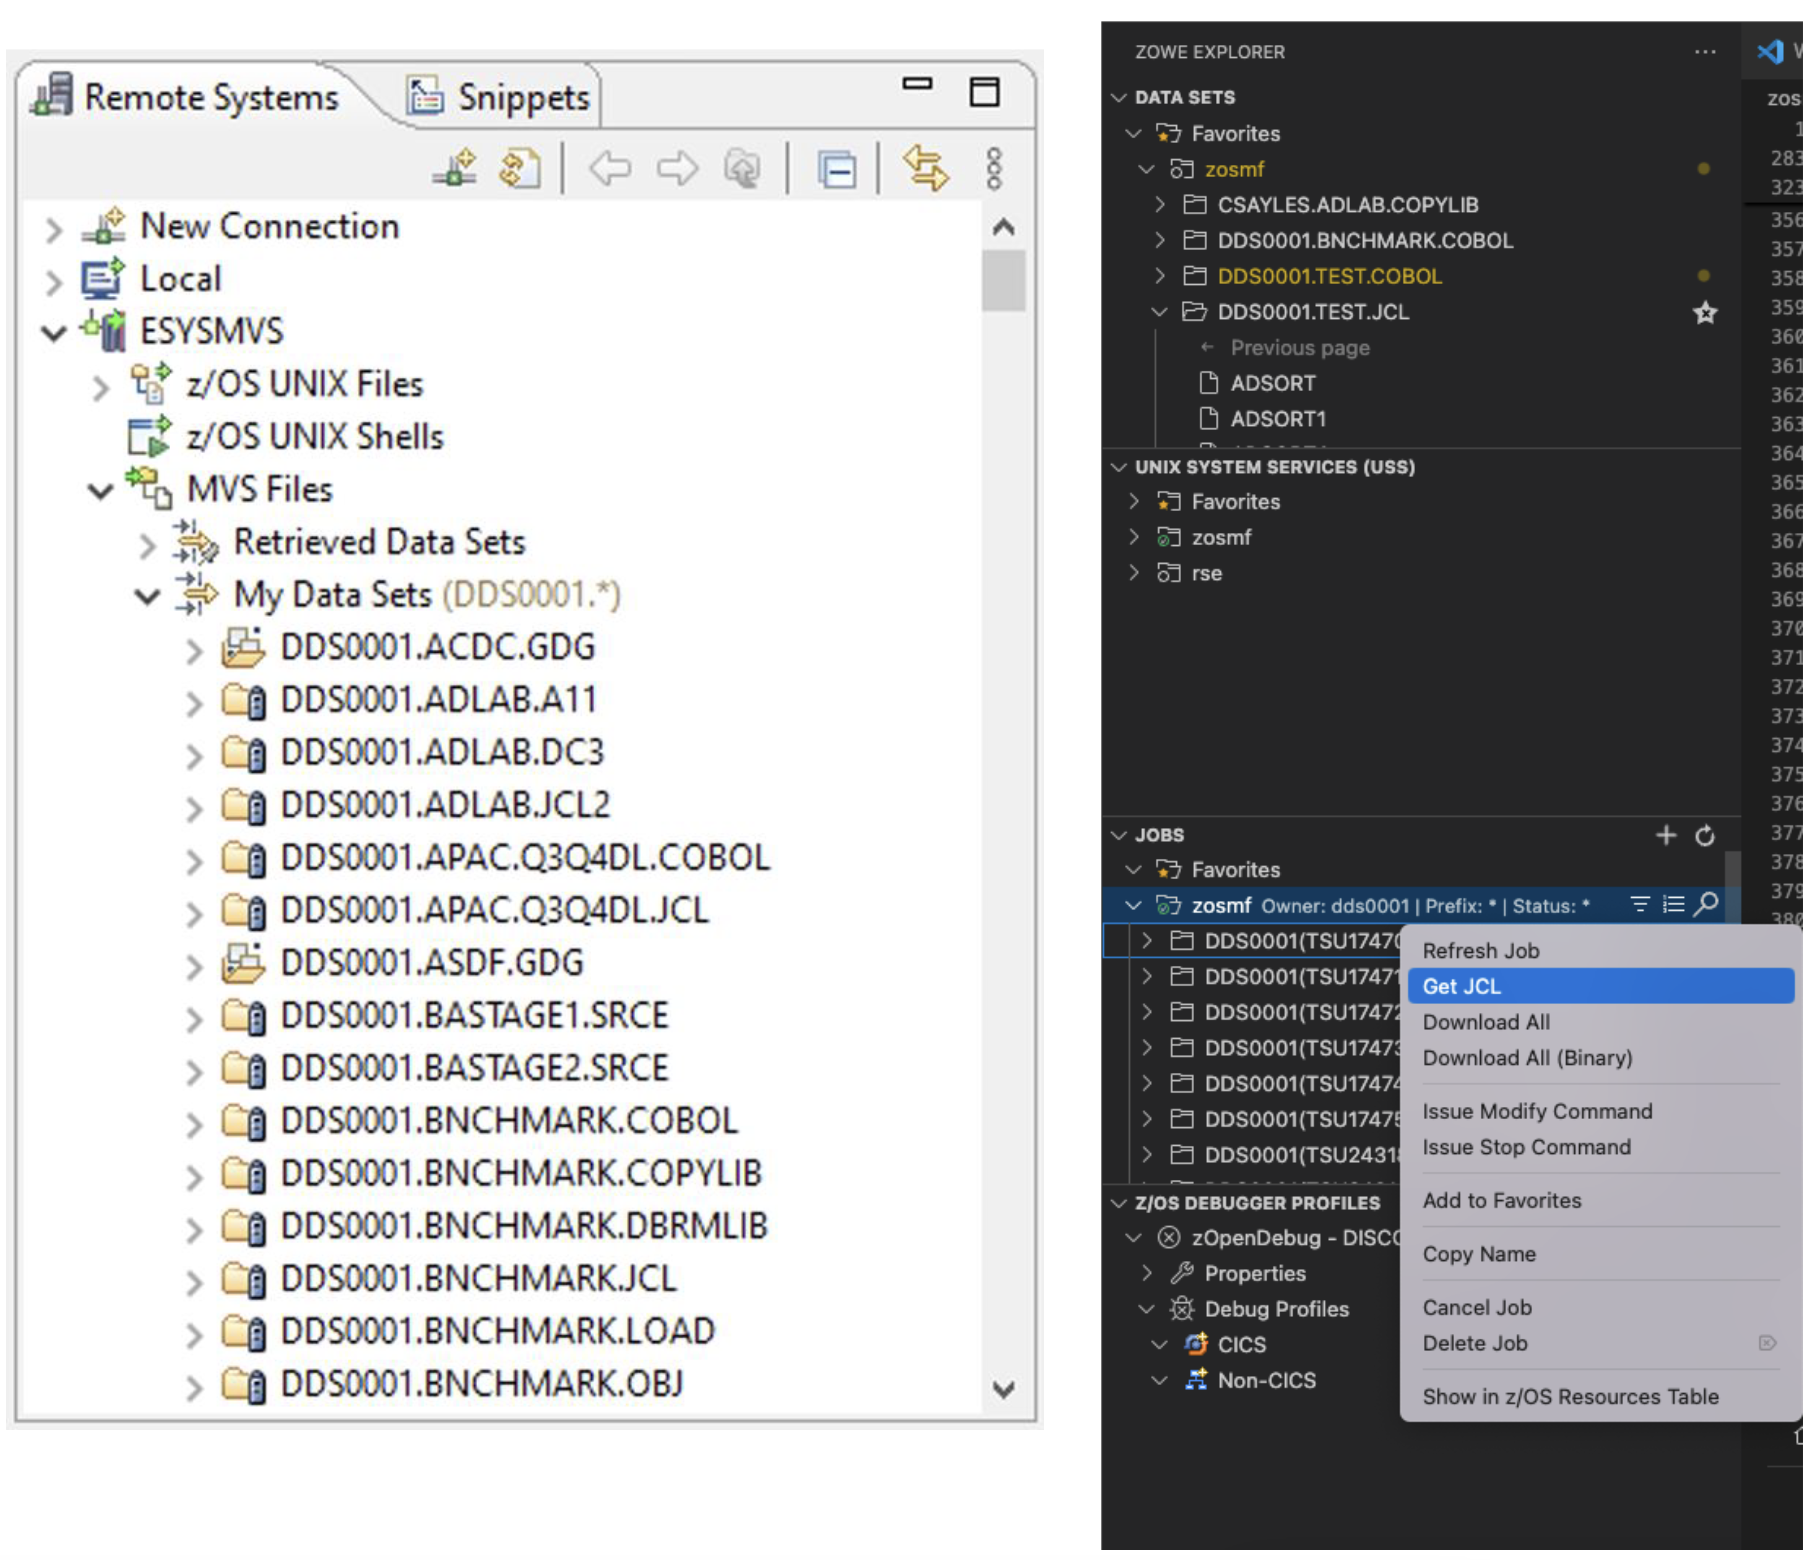This screenshot has height=1560, width=1812.
Task: Click the up-to-parent icon in Remote Systems toolbar
Action: (742, 168)
